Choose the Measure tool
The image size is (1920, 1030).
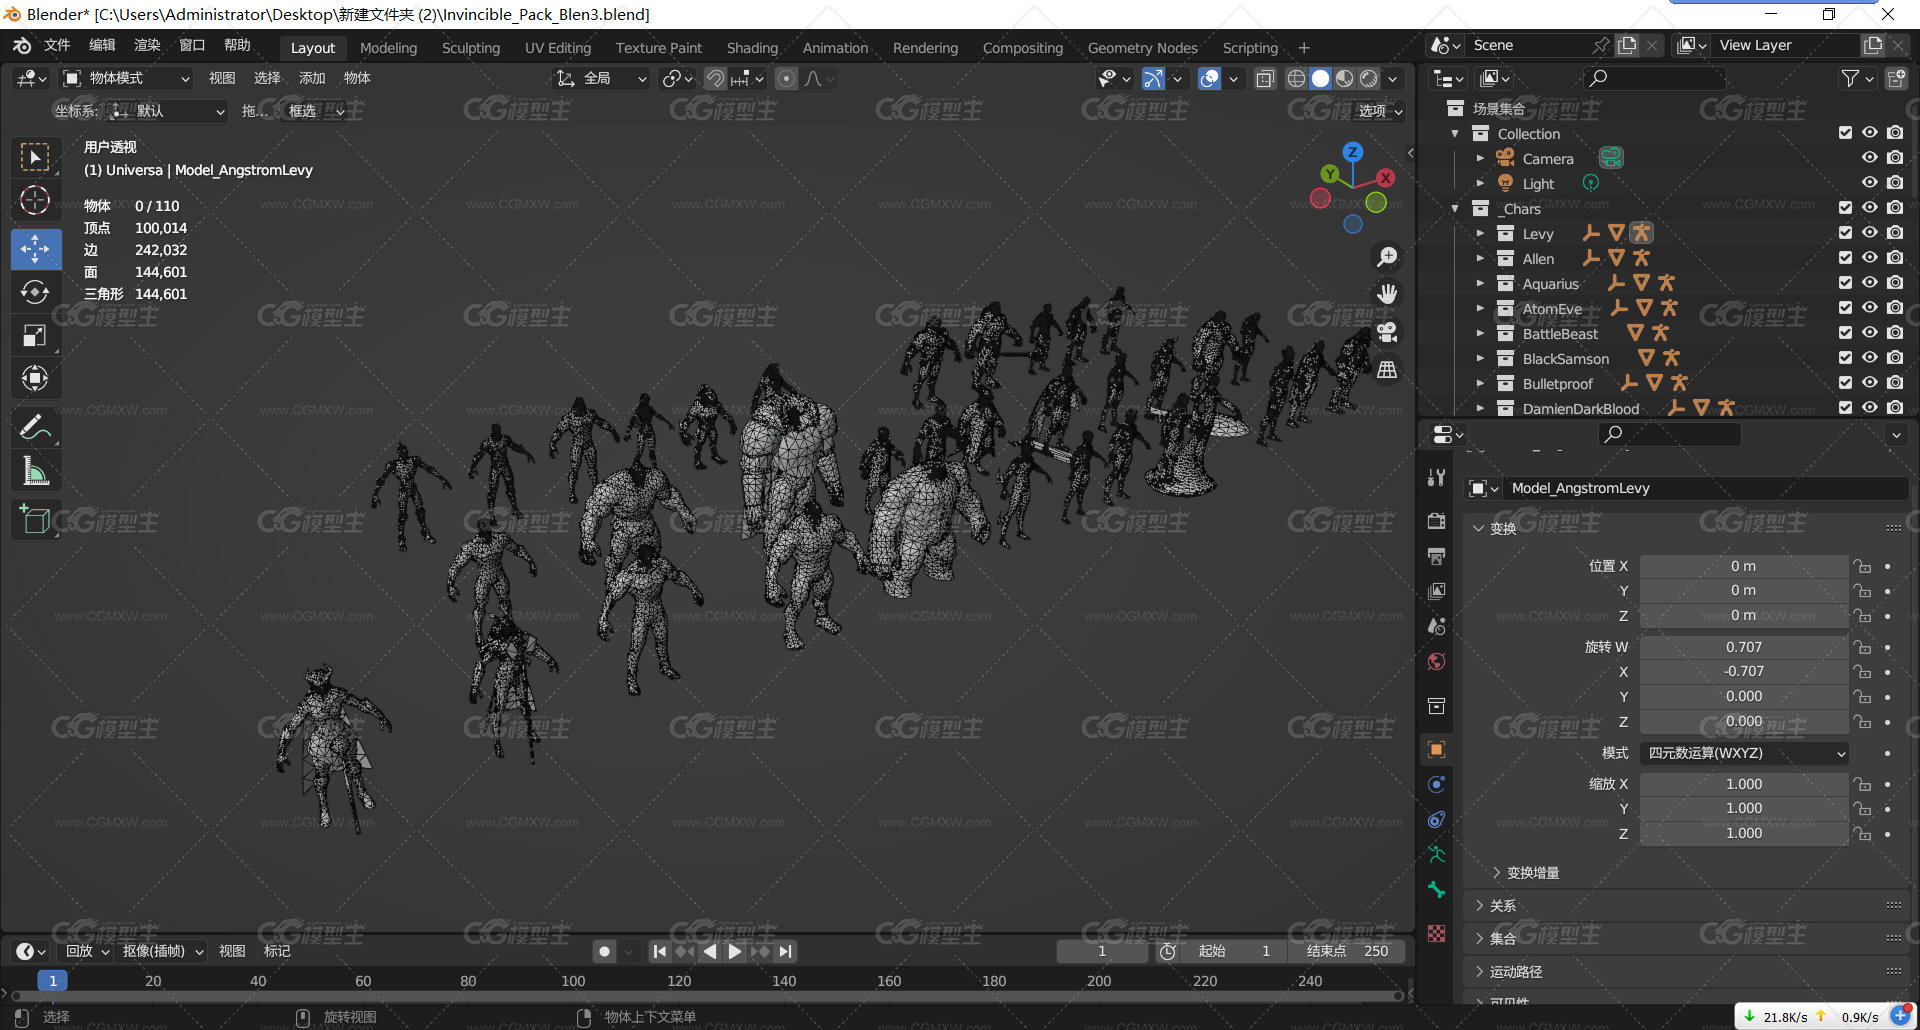pyautogui.click(x=35, y=471)
